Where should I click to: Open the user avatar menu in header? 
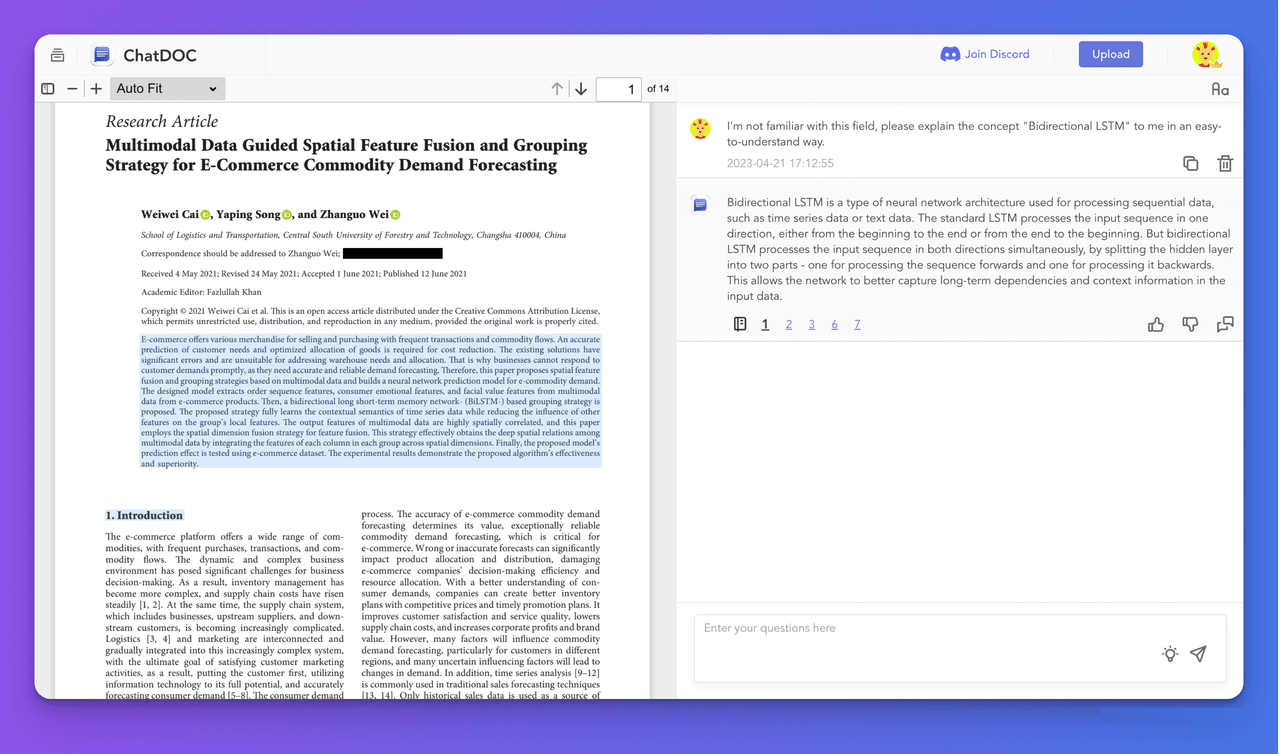(x=1206, y=55)
